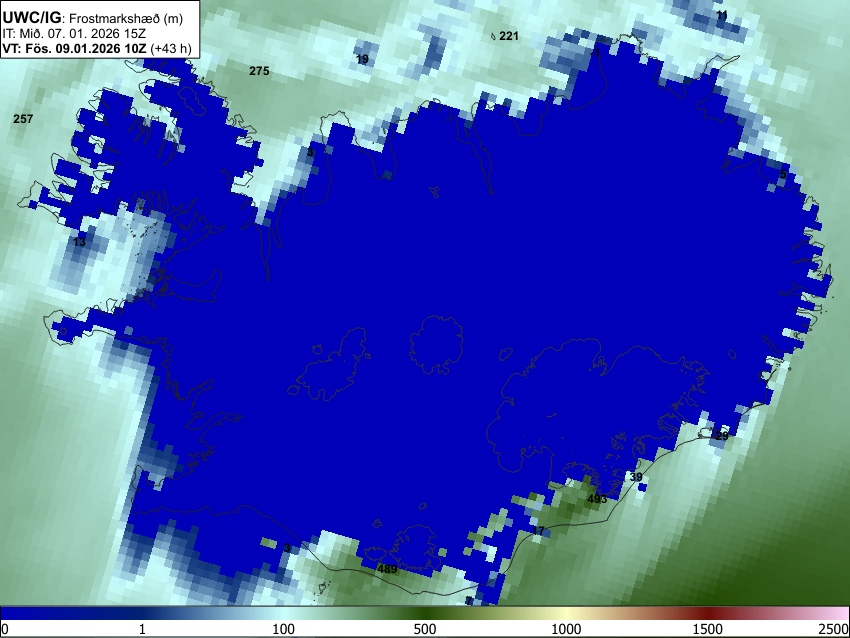
Task: Click the map value 13
Action: point(80,242)
